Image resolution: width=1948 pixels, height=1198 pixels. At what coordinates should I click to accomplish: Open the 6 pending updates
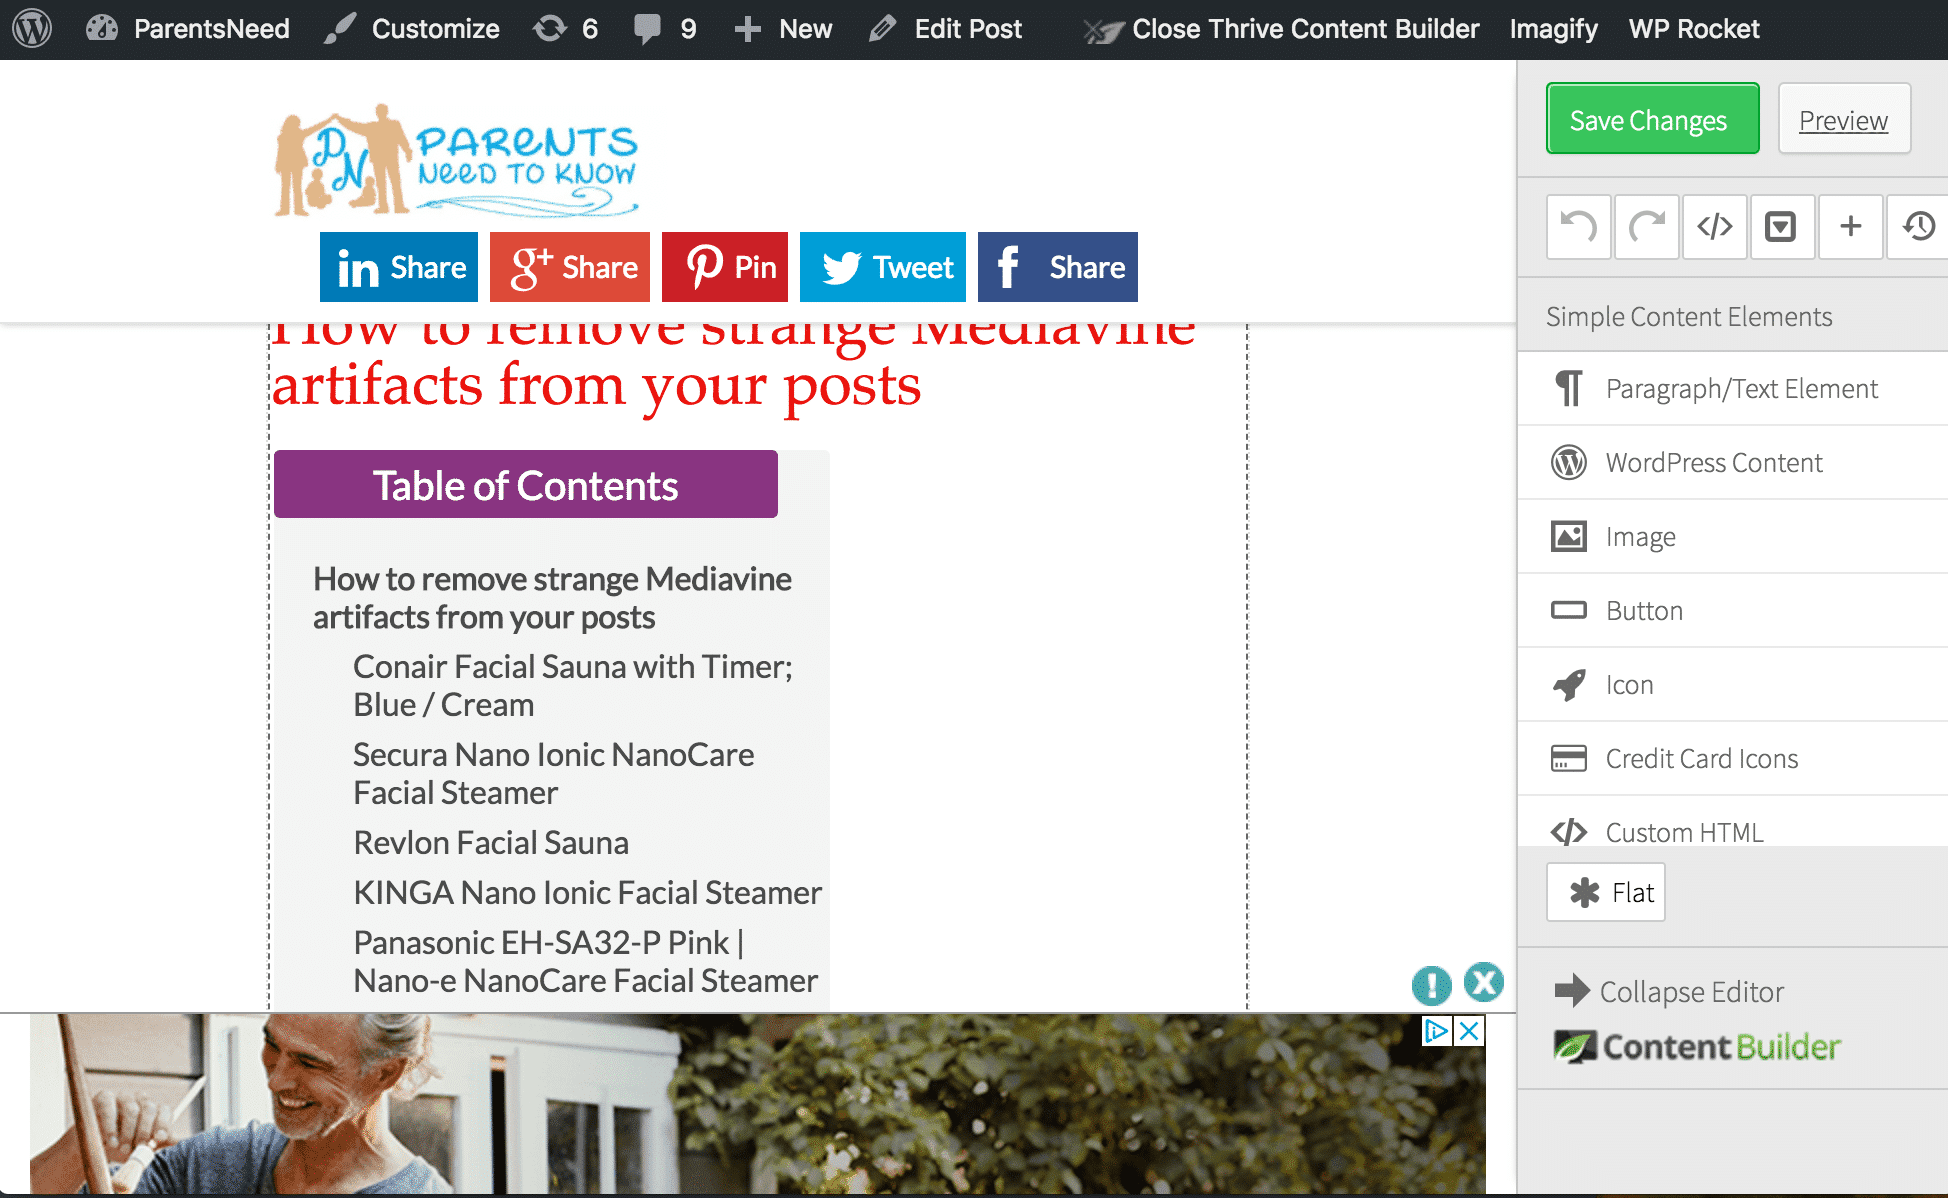tap(565, 28)
